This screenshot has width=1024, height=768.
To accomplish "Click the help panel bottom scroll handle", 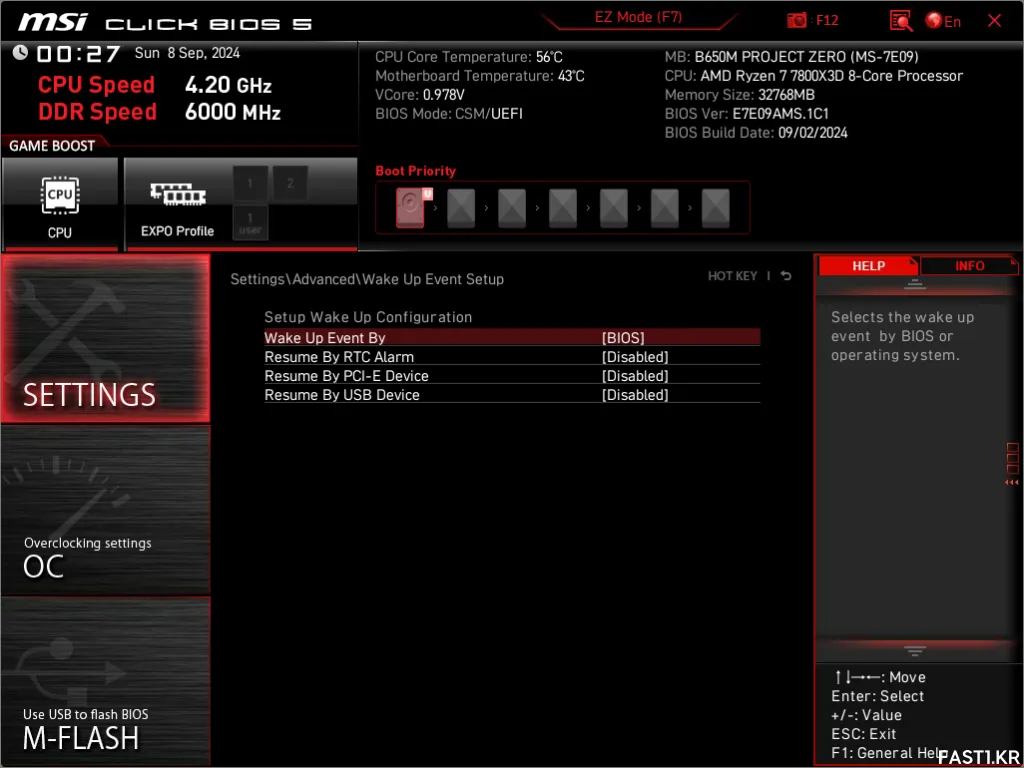I will click(x=915, y=651).
